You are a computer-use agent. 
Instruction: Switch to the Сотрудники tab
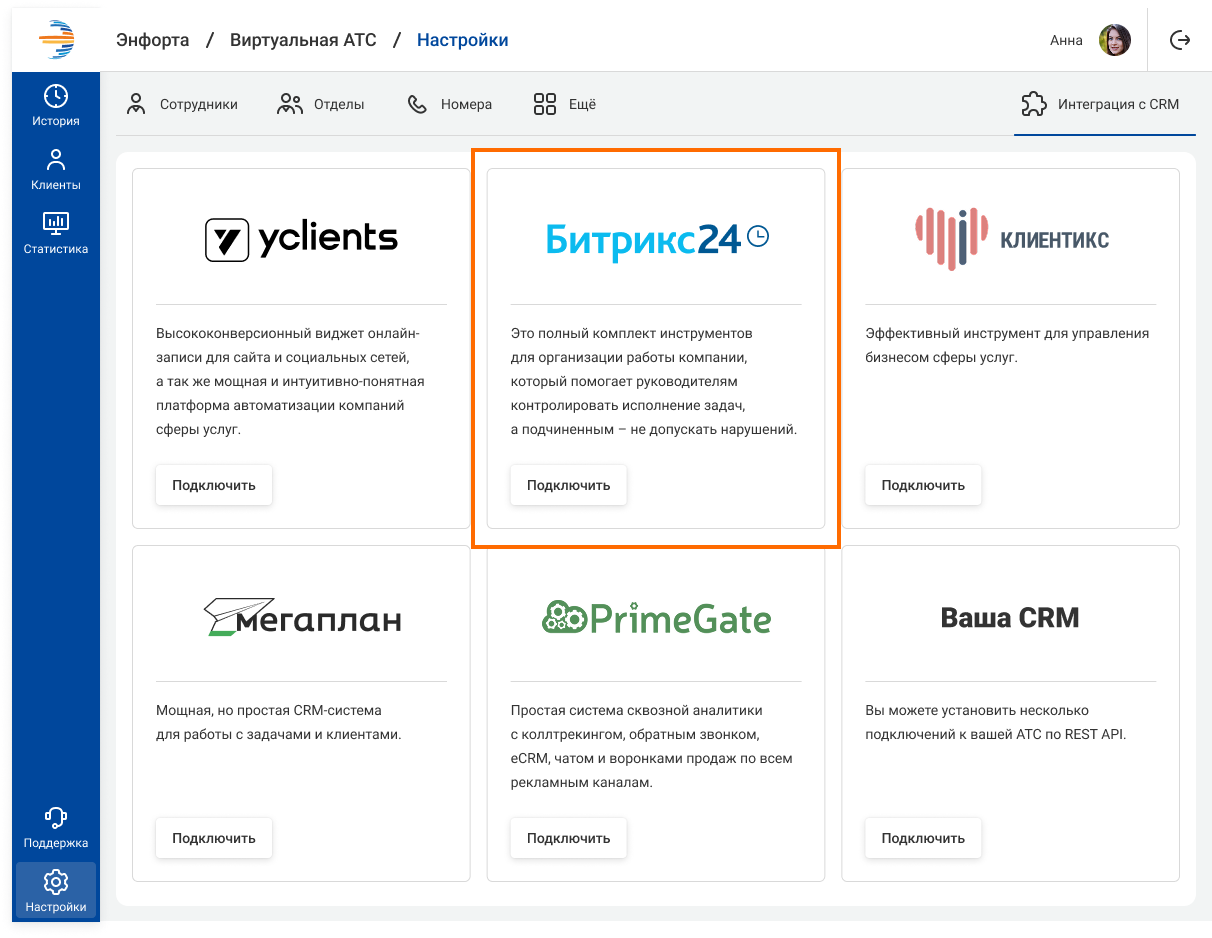(183, 104)
